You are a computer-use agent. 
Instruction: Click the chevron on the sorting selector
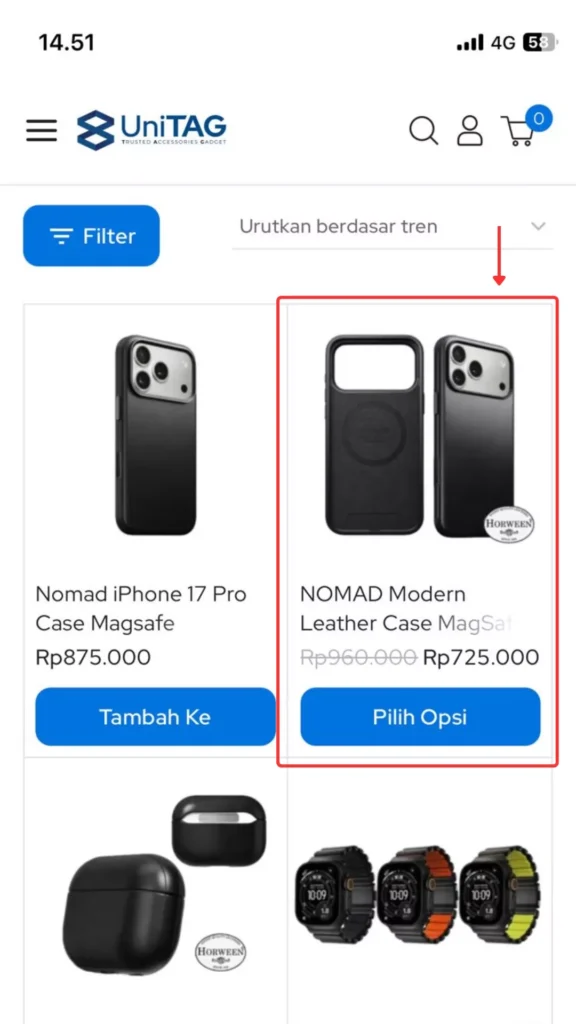click(539, 227)
